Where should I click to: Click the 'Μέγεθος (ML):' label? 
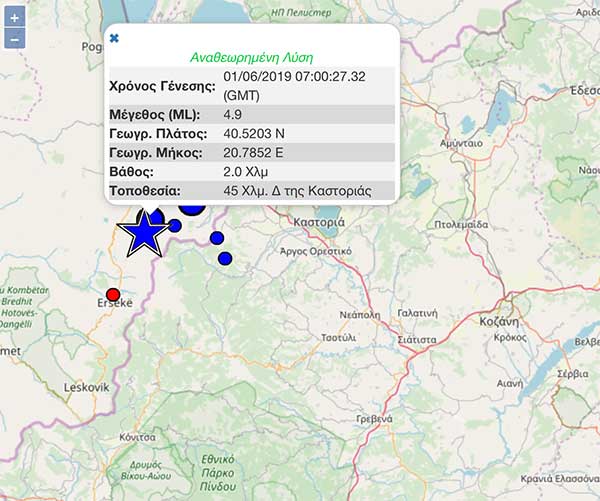[x=155, y=114]
